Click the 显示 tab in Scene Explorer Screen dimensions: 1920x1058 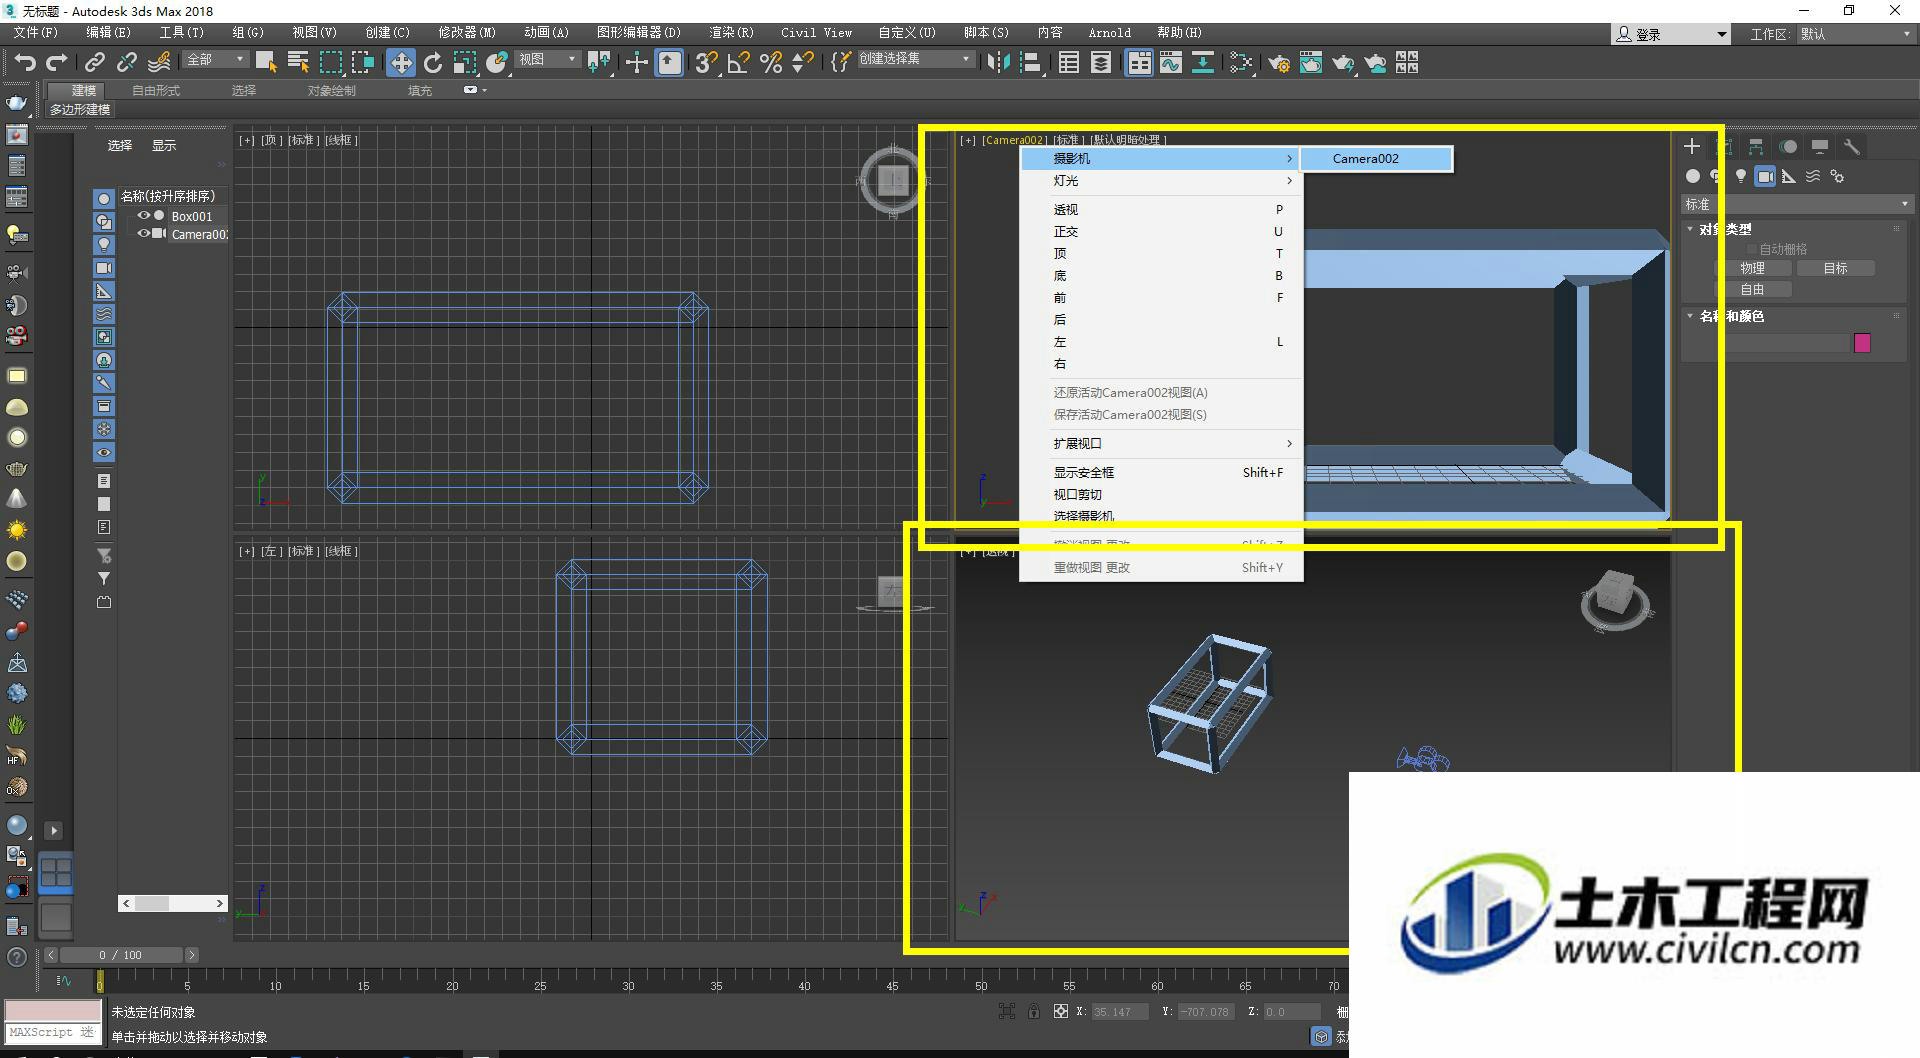pos(164,146)
